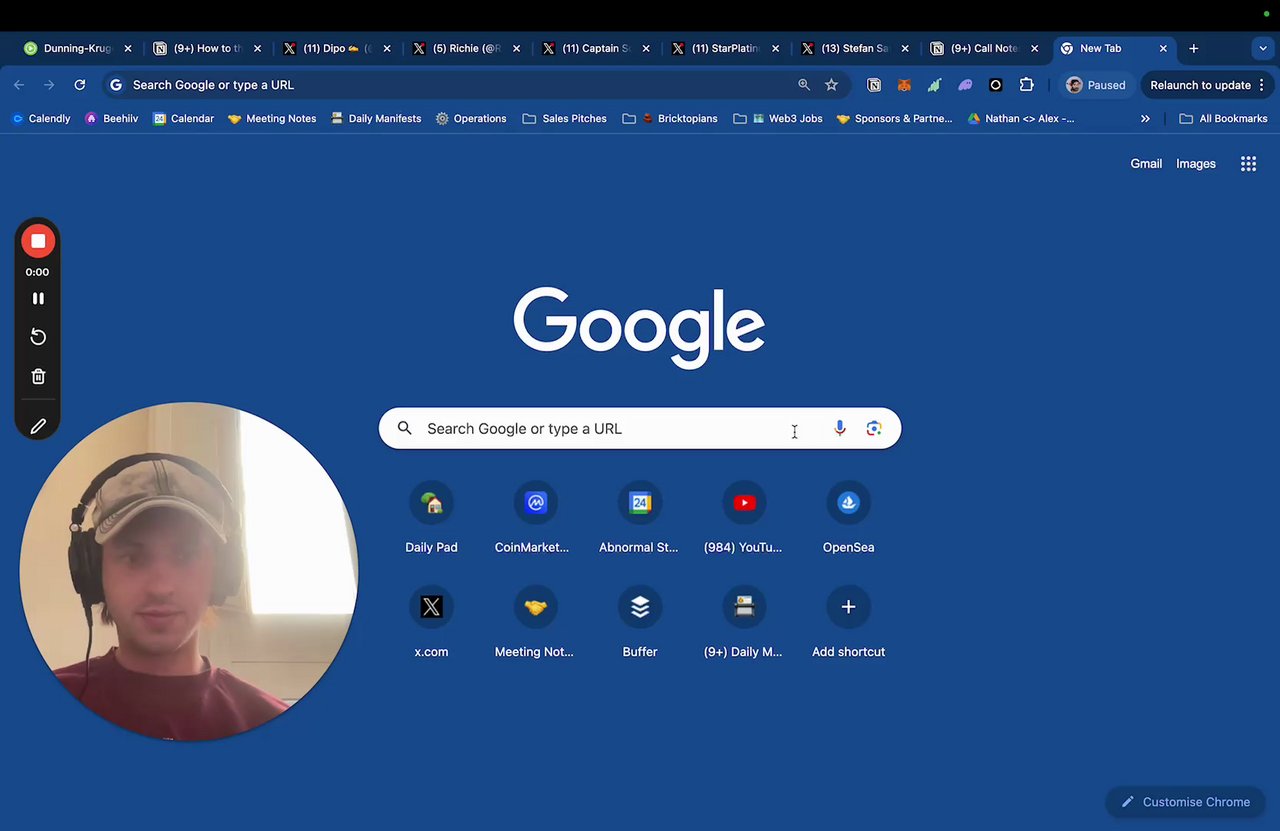Viewport: 1280px width, 831px height.
Task: Expand the All Bookmarks folder
Action: coord(1223,118)
